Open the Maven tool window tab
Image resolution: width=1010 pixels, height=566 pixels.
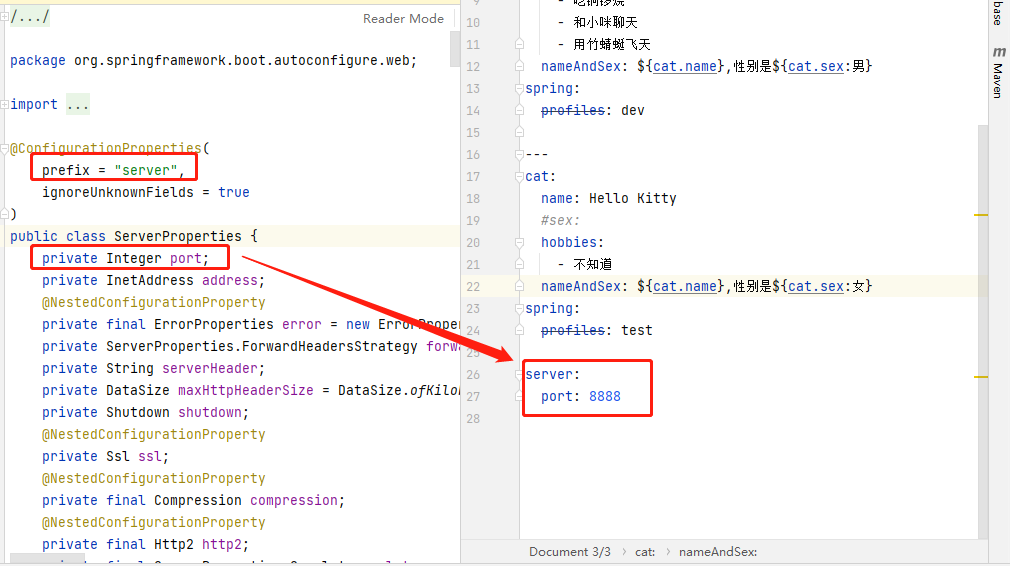click(x=997, y=81)
